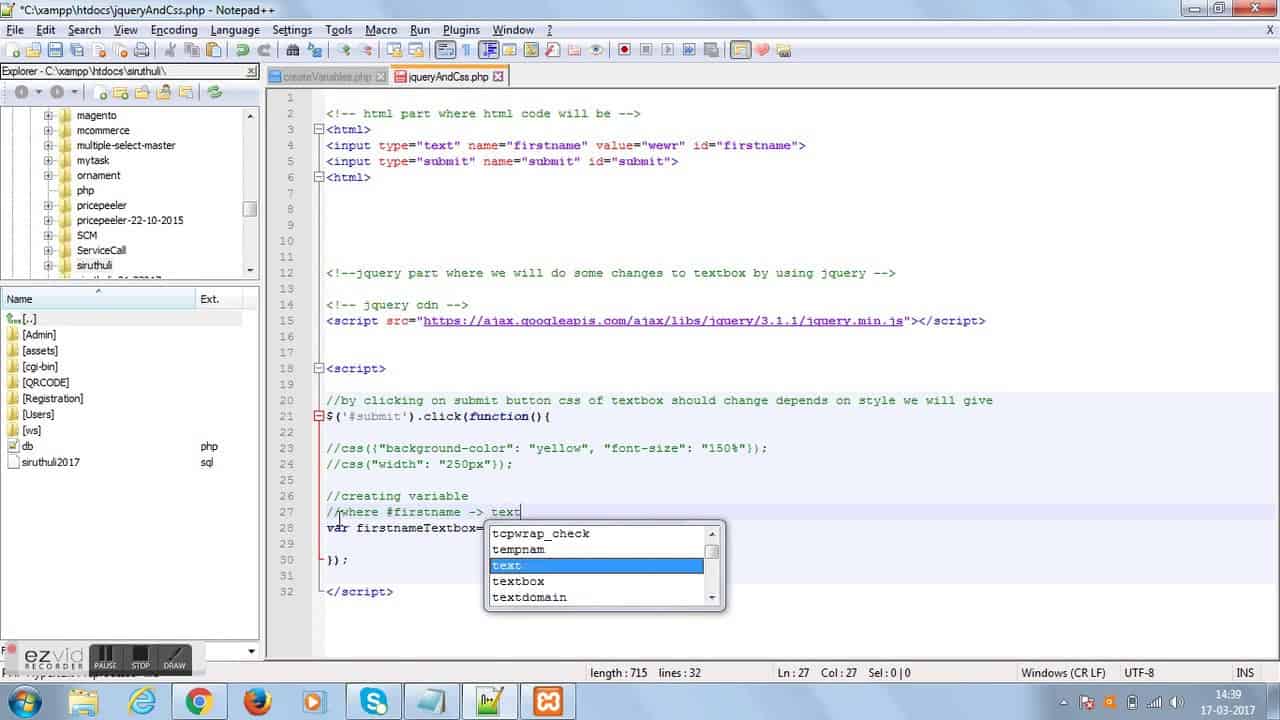This screenshot has height=720, width=1280.
Task: Open the Macro menu
Action: click(x=381, y=30)
